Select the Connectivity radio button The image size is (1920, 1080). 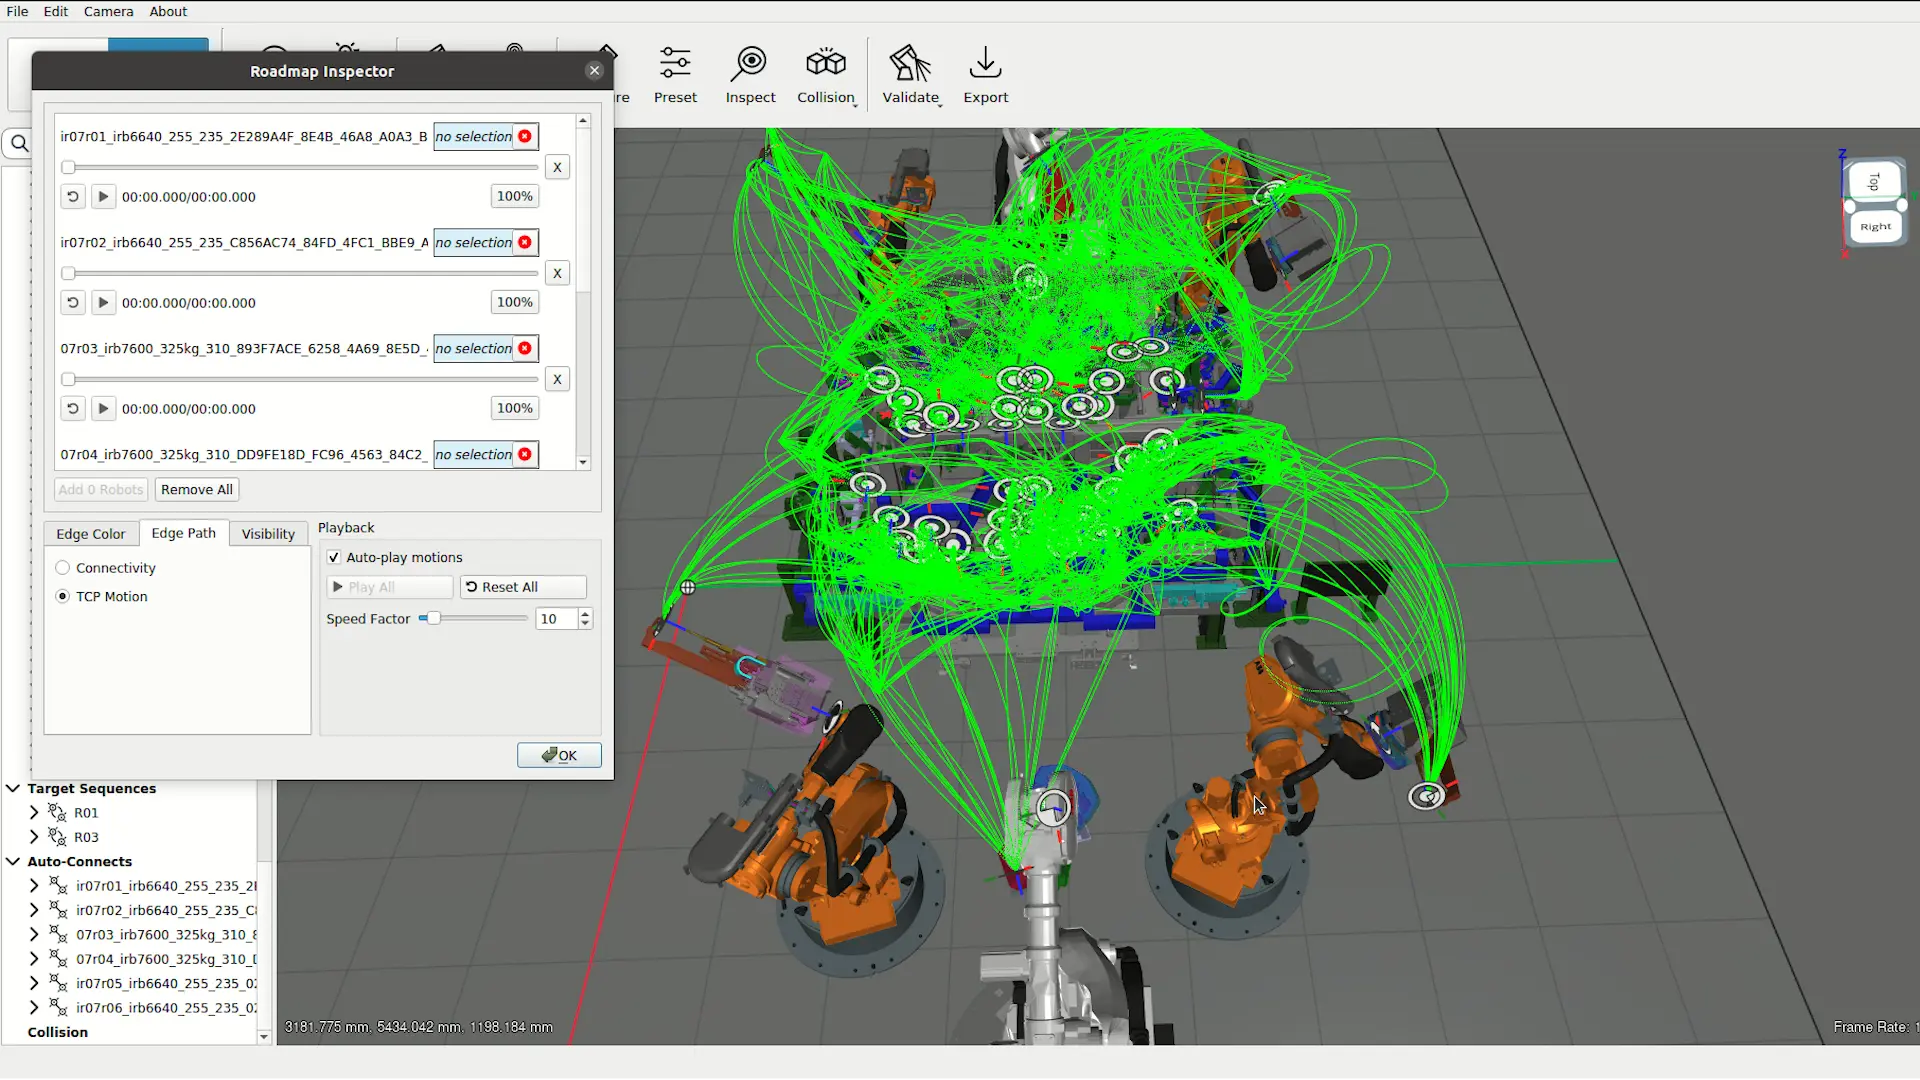tap(63, 568)
